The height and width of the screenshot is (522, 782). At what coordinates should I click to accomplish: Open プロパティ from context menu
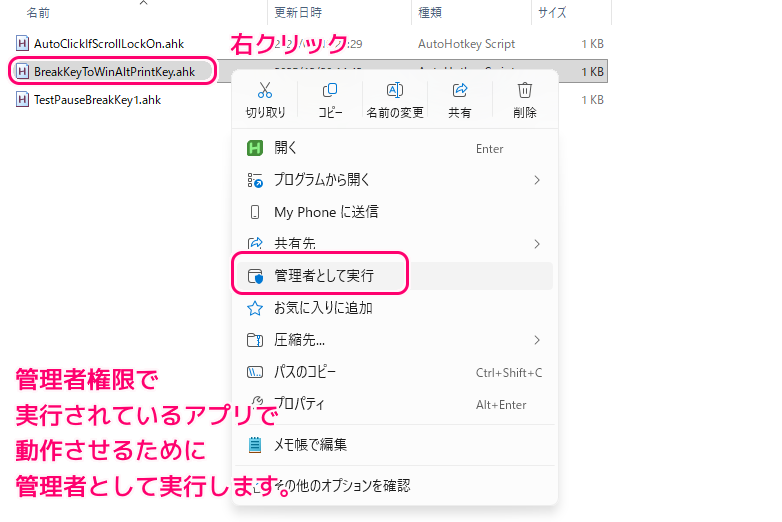coord(394,404)
